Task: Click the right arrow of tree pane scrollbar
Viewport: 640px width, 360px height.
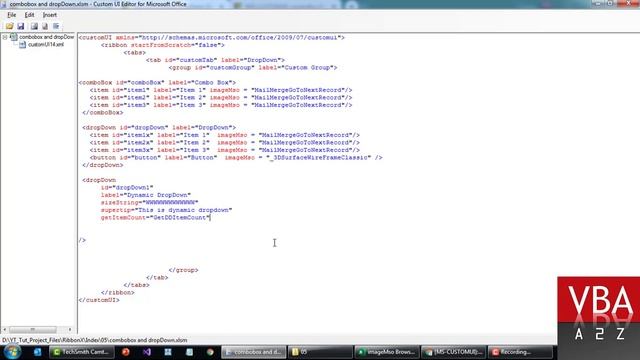Action: click(70, 329)
